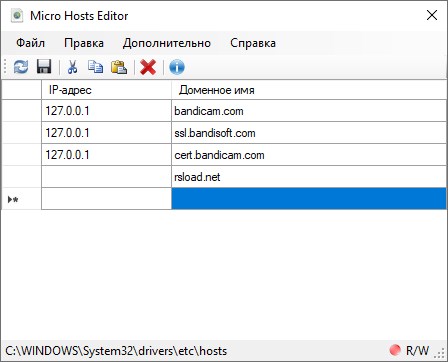This screenshot has width=448, height=362.
Task: Click IP 127.0.0.1 in ssl.bandisoft.com row
Action: (x=106, y=133)
